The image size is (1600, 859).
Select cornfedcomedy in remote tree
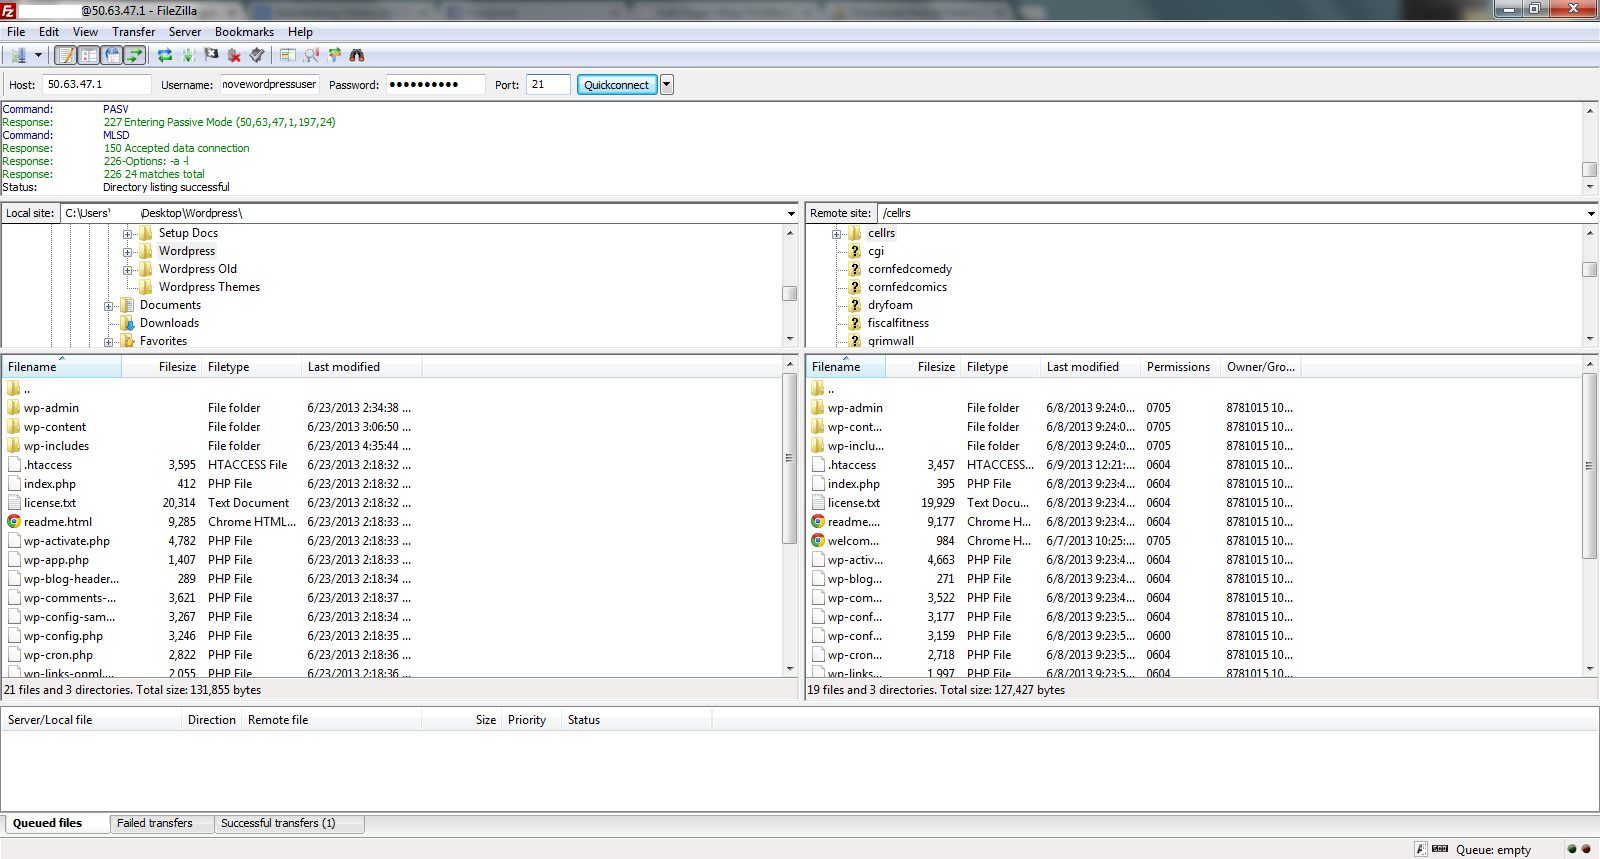pos(910,269)
